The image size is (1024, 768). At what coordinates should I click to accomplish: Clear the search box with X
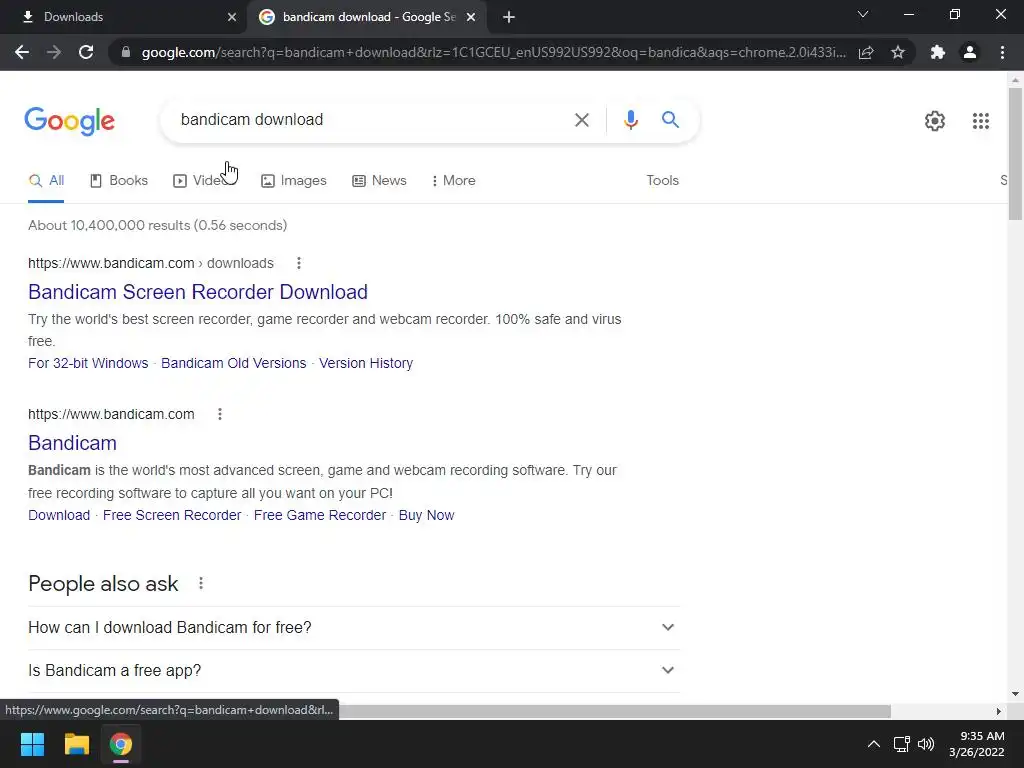[x=581, y=120]
